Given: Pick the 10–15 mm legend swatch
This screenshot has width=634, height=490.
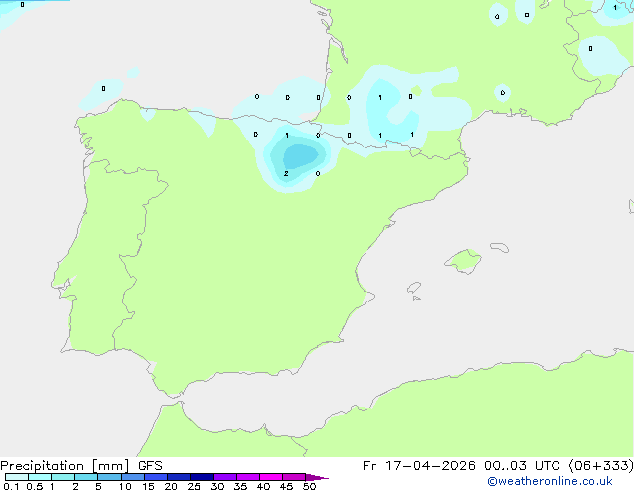Looking at the screenshot, I should click(133, 477).
